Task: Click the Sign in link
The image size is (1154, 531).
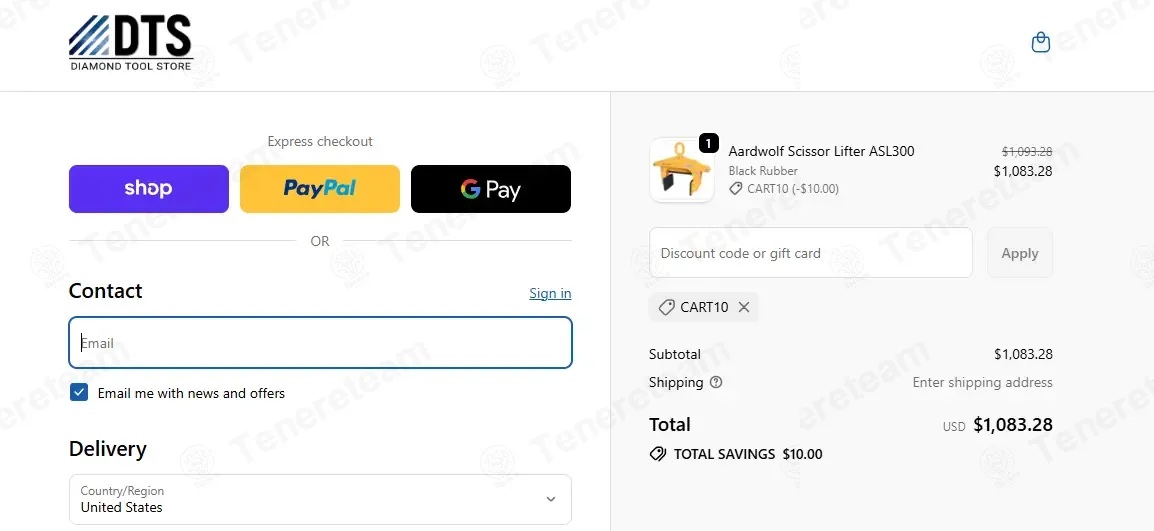Action: pyautogui.click(x=550, y=293)
